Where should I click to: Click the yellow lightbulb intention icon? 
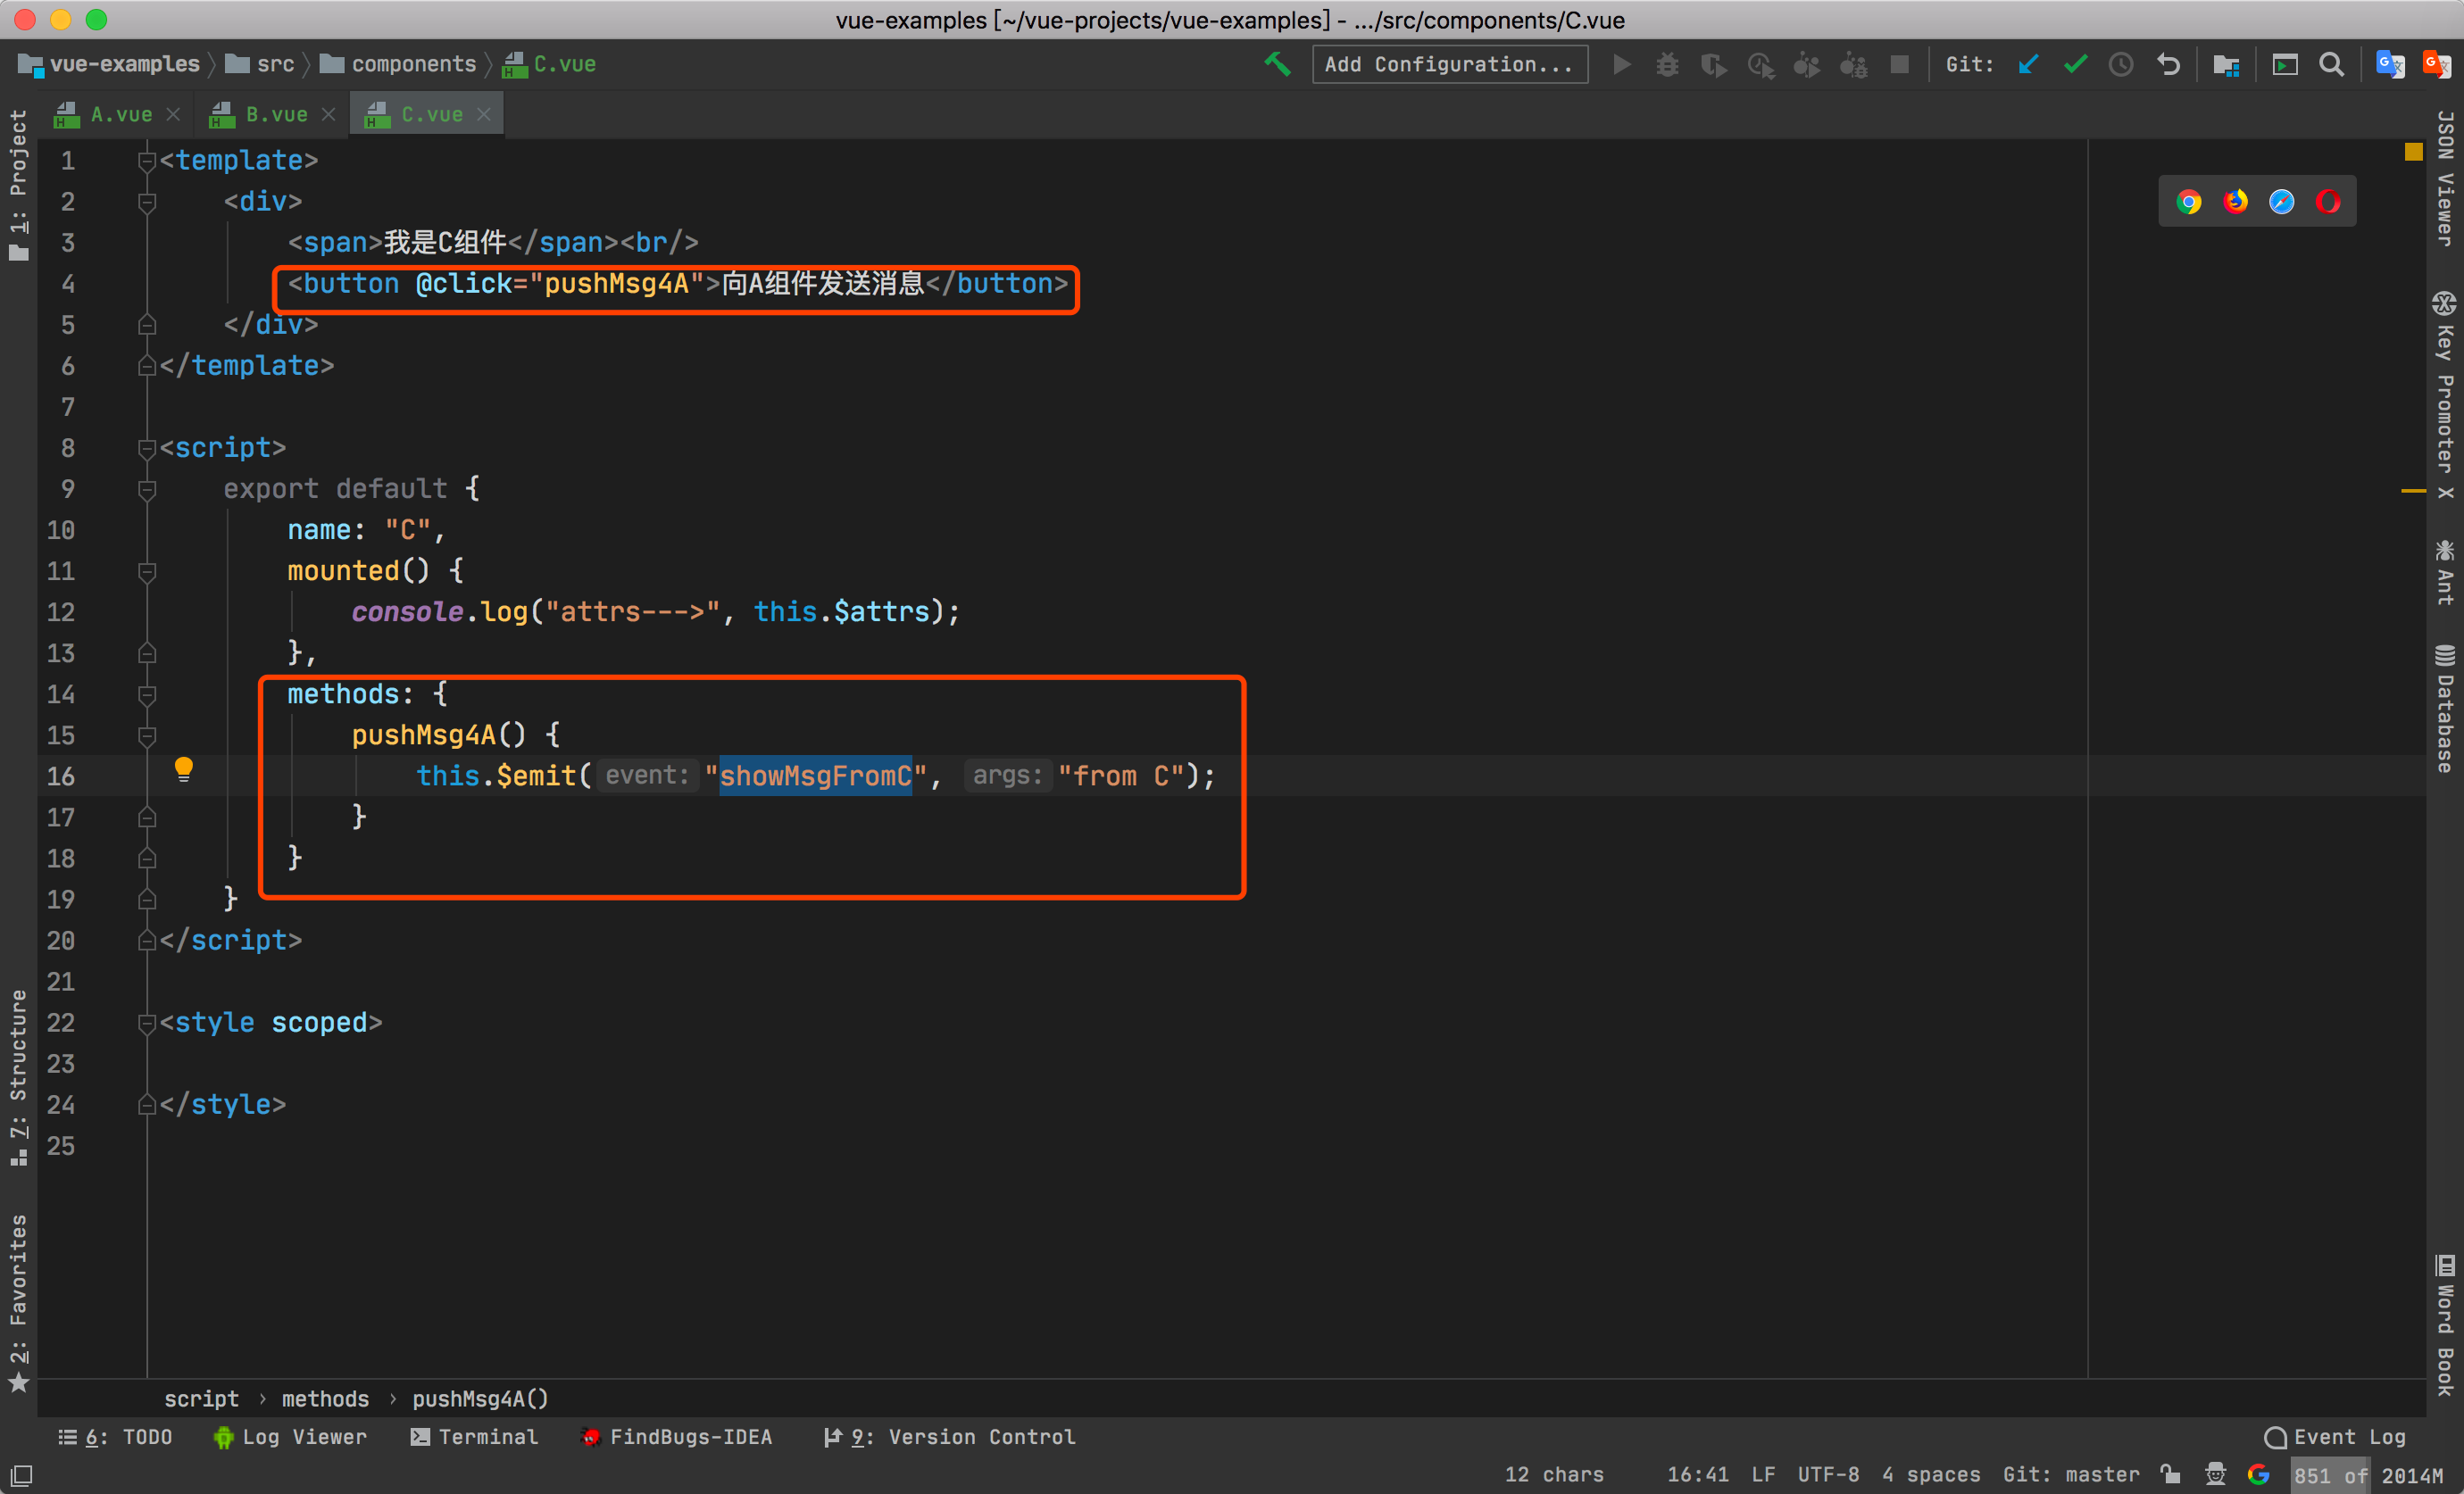184,769
